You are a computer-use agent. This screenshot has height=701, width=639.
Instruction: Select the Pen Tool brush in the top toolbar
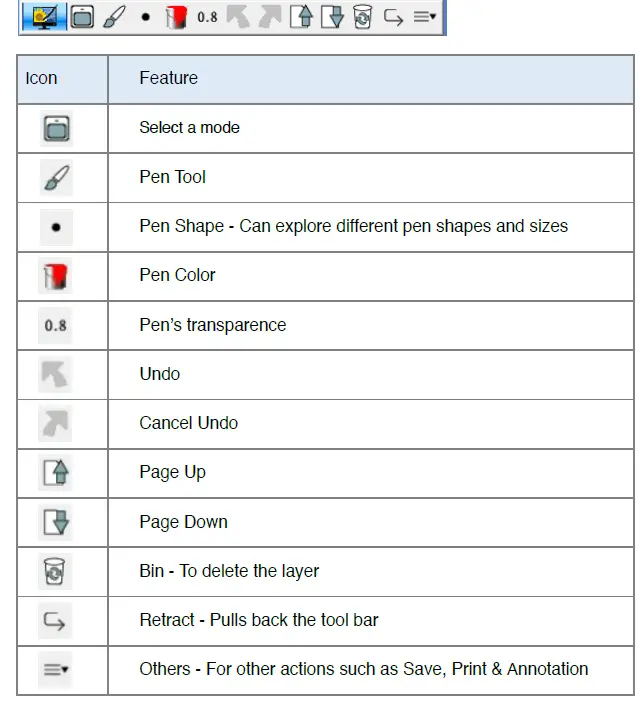pos(114,17)
